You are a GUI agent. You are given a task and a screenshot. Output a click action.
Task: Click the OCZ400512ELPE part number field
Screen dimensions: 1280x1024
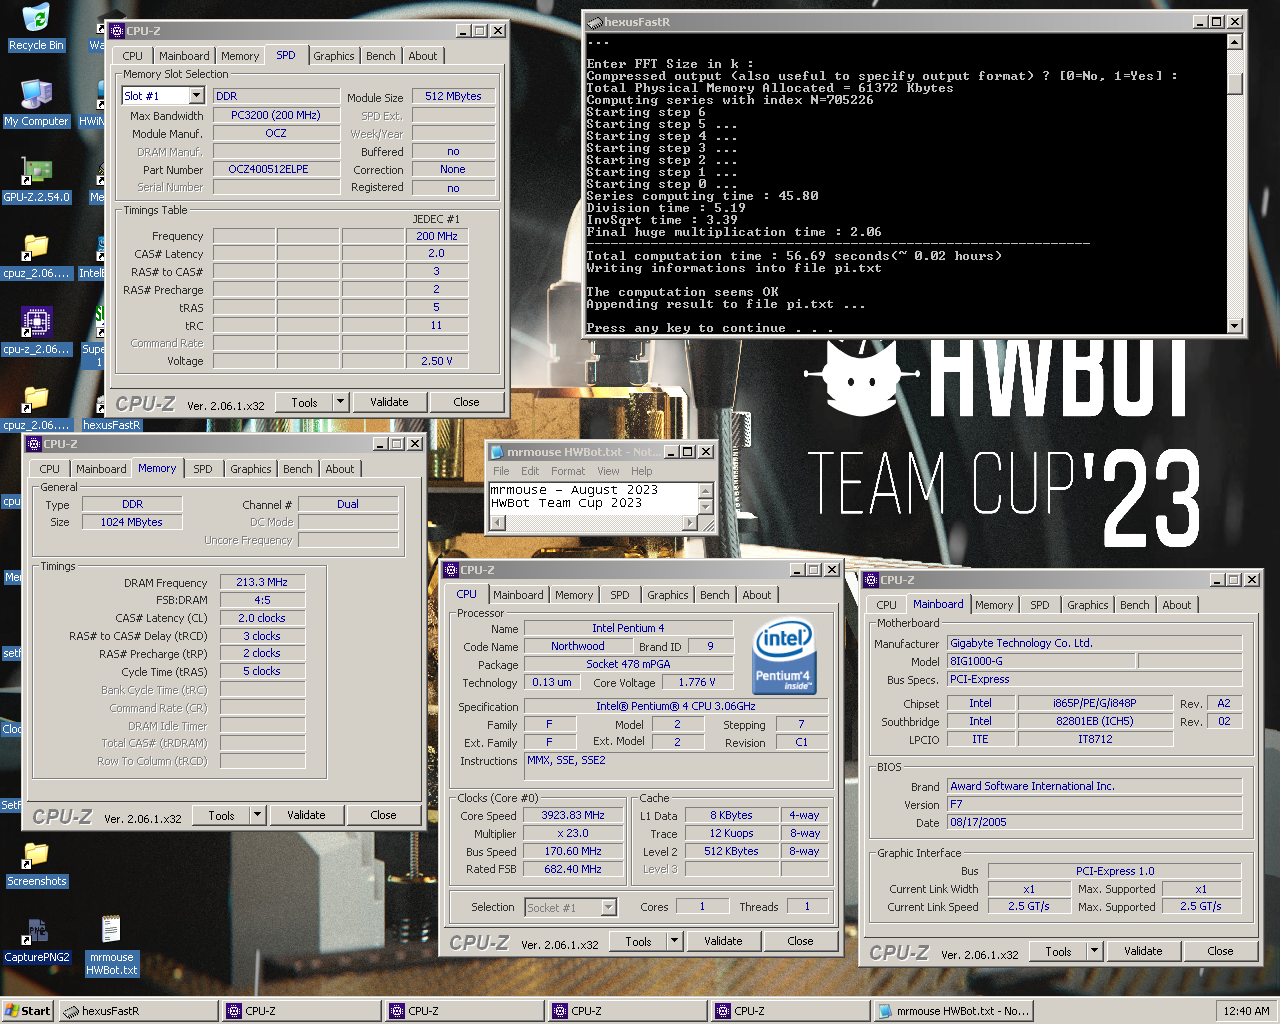click(x=276, y=169)
